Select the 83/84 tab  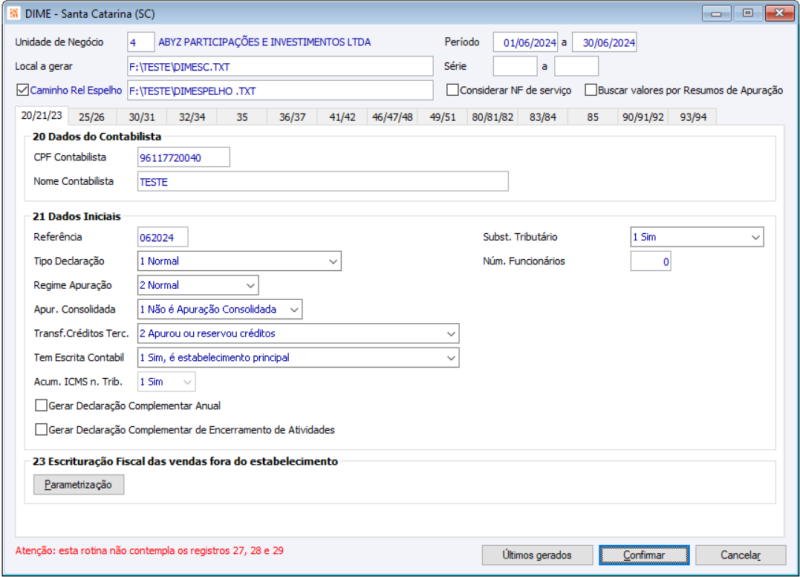click(542, 117)
